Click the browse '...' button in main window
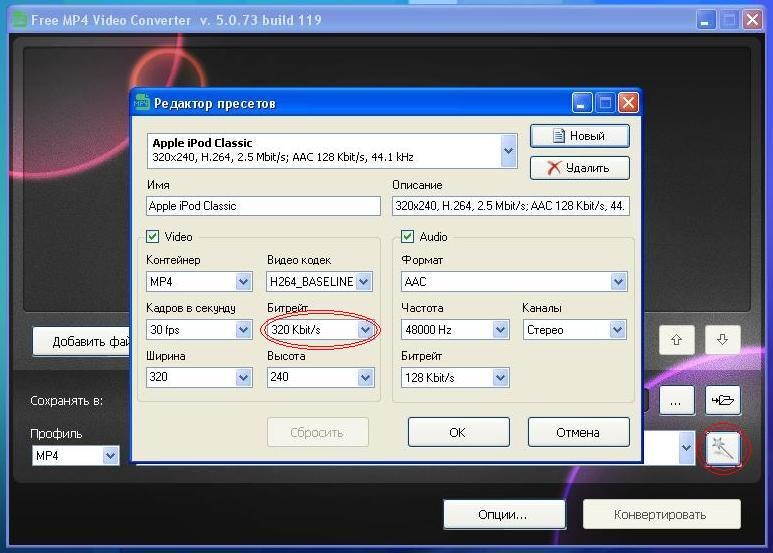The height and width of the screenshot is (553, 773). 676,401
